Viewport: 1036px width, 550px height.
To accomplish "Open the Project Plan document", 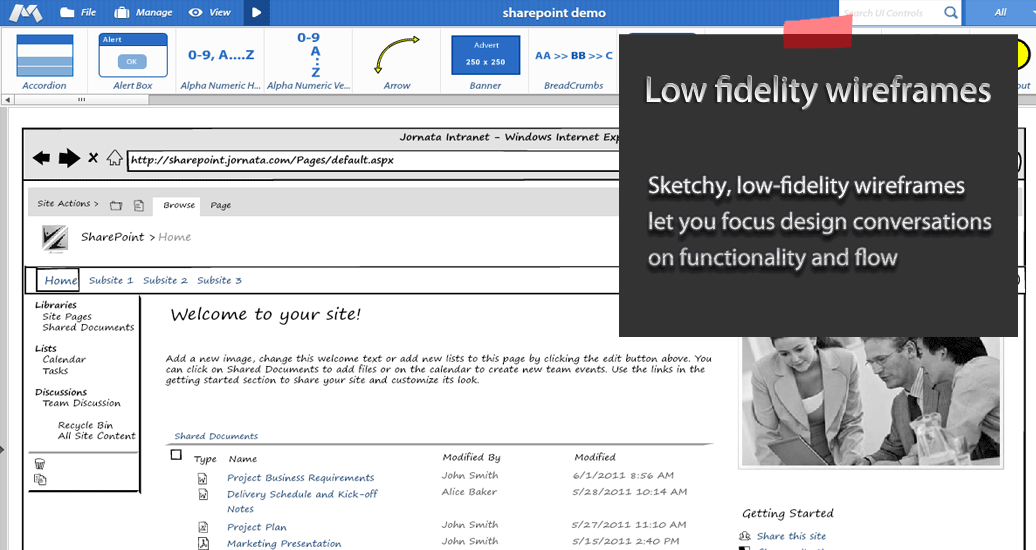I will tap(256, 528).
